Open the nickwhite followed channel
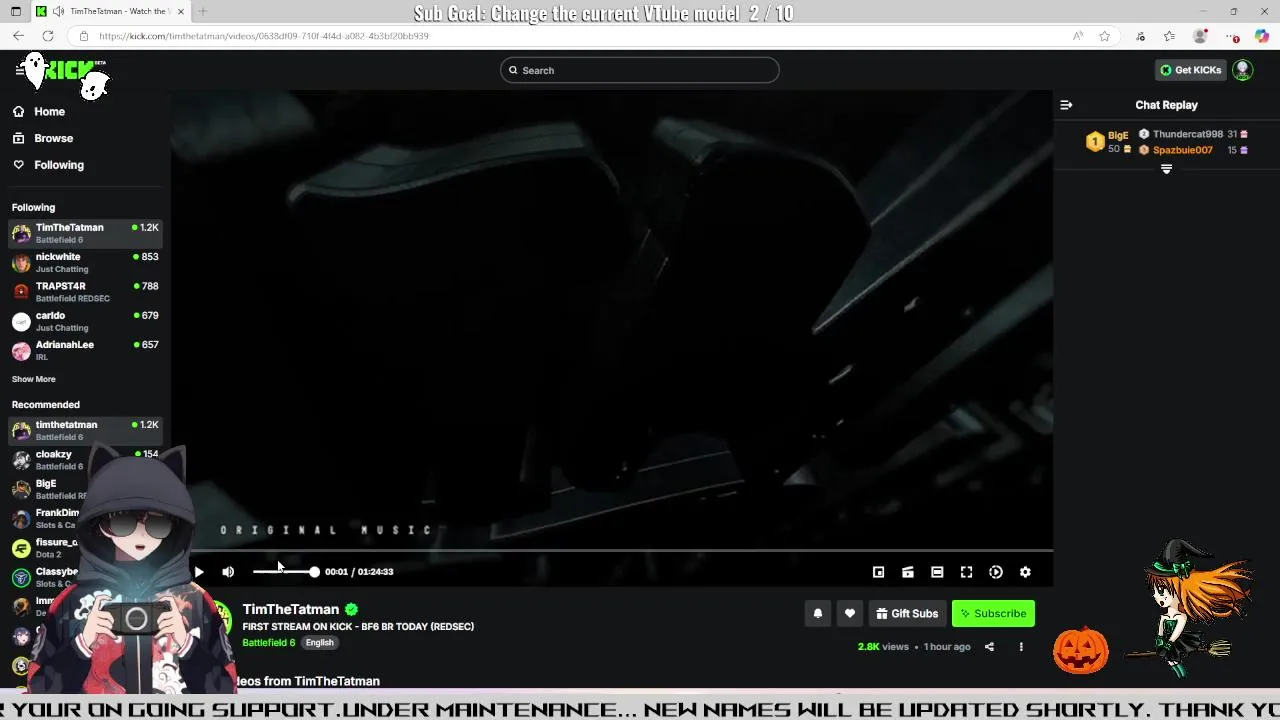Image resolution: width=1280 pixels, height=720 pixels. [x=85, y=262]
